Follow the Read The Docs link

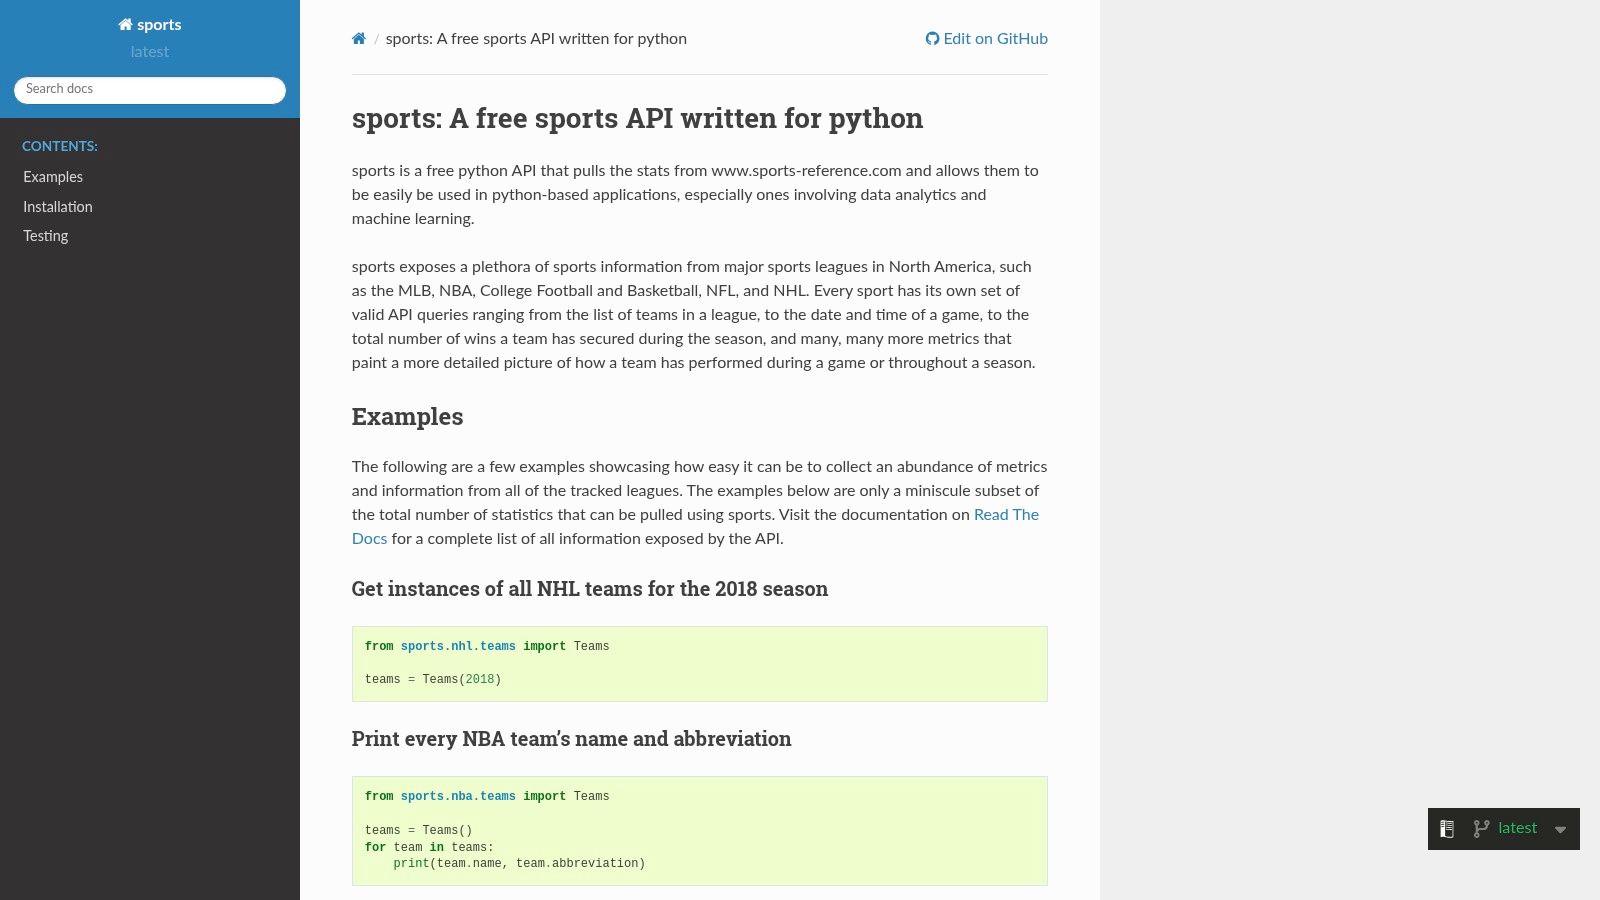tap(1006, 515)
